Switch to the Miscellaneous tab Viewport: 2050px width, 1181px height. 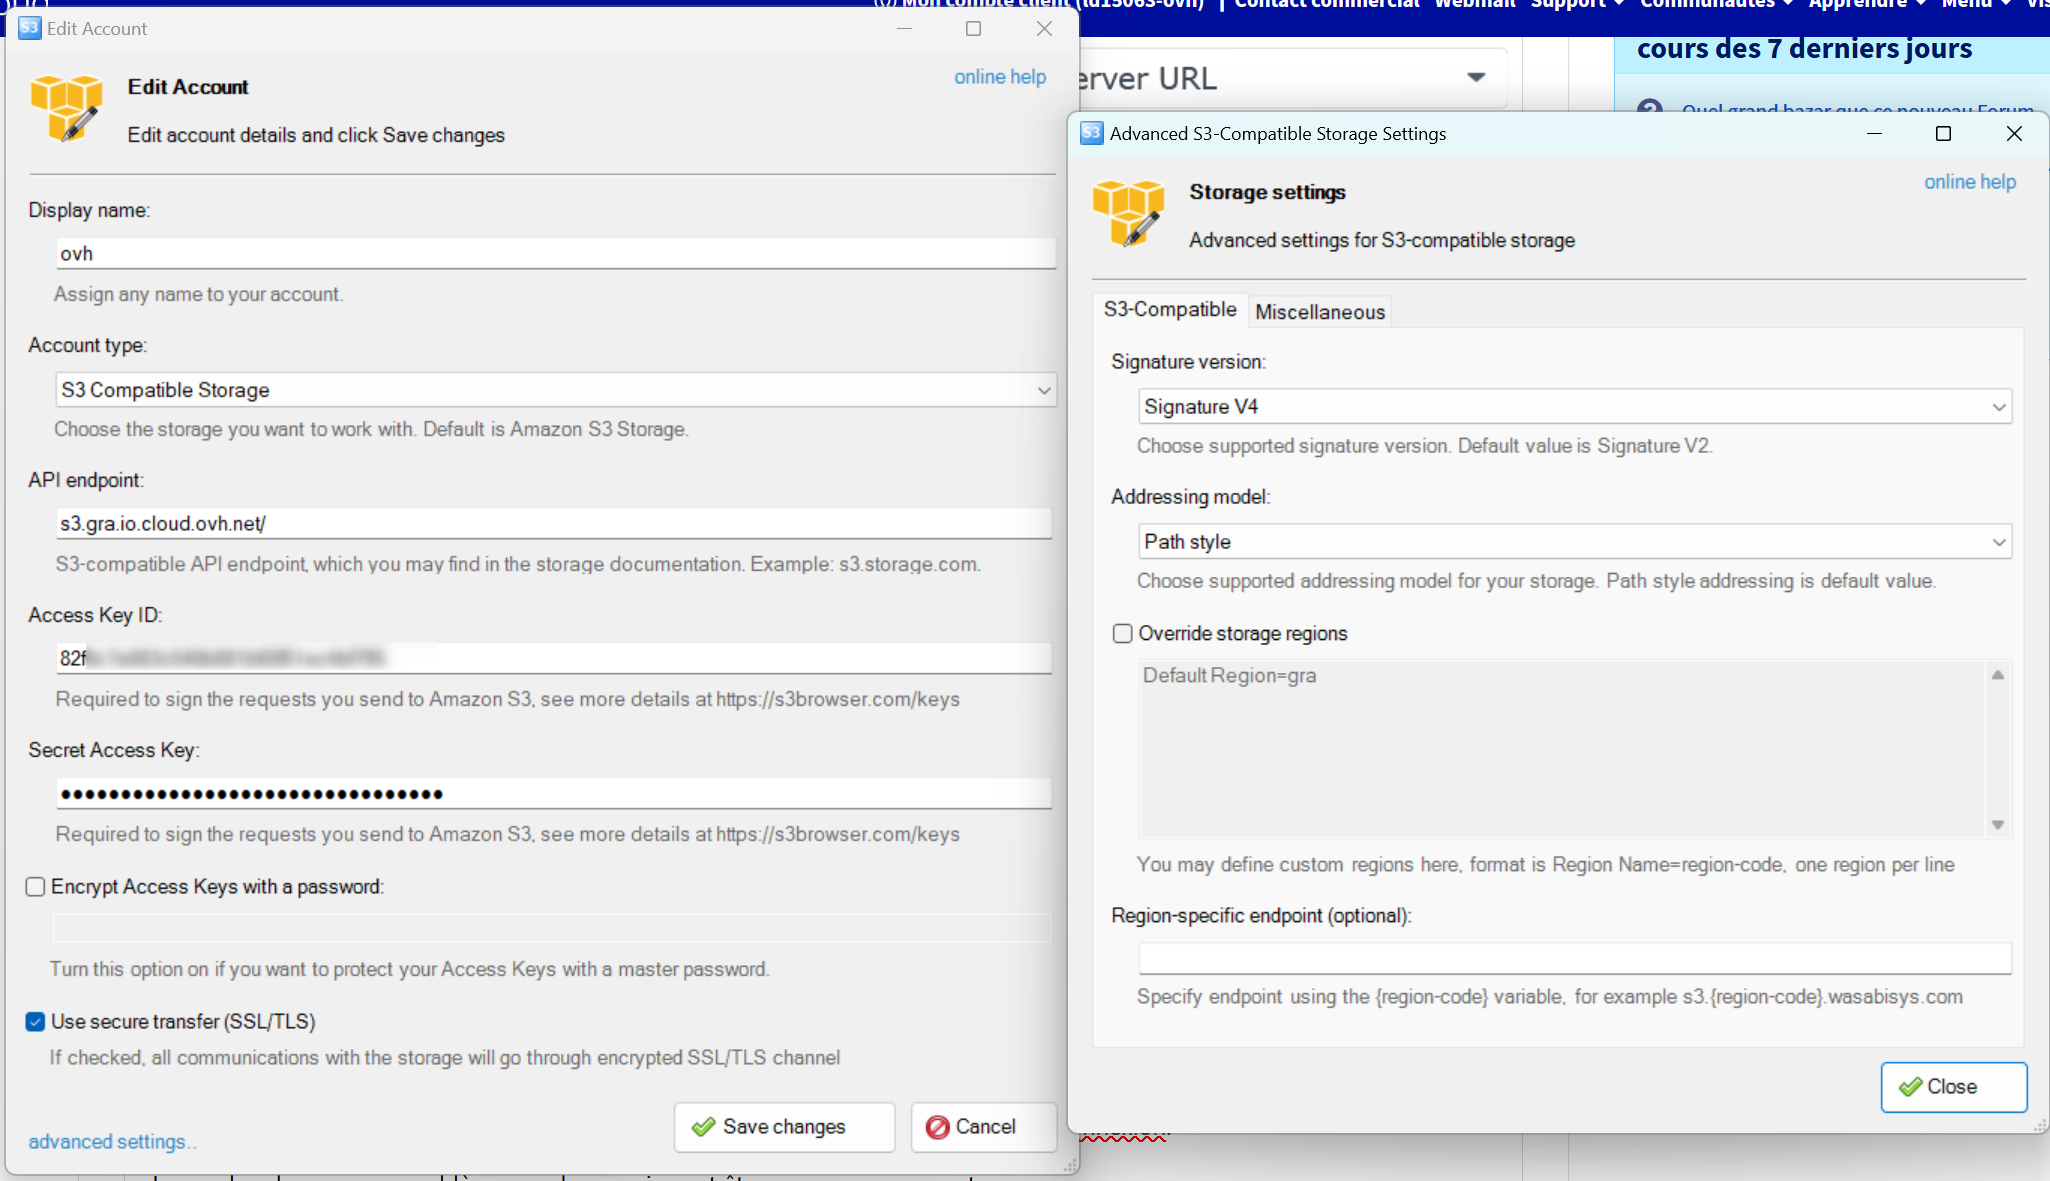click(x=1319, y=312)
